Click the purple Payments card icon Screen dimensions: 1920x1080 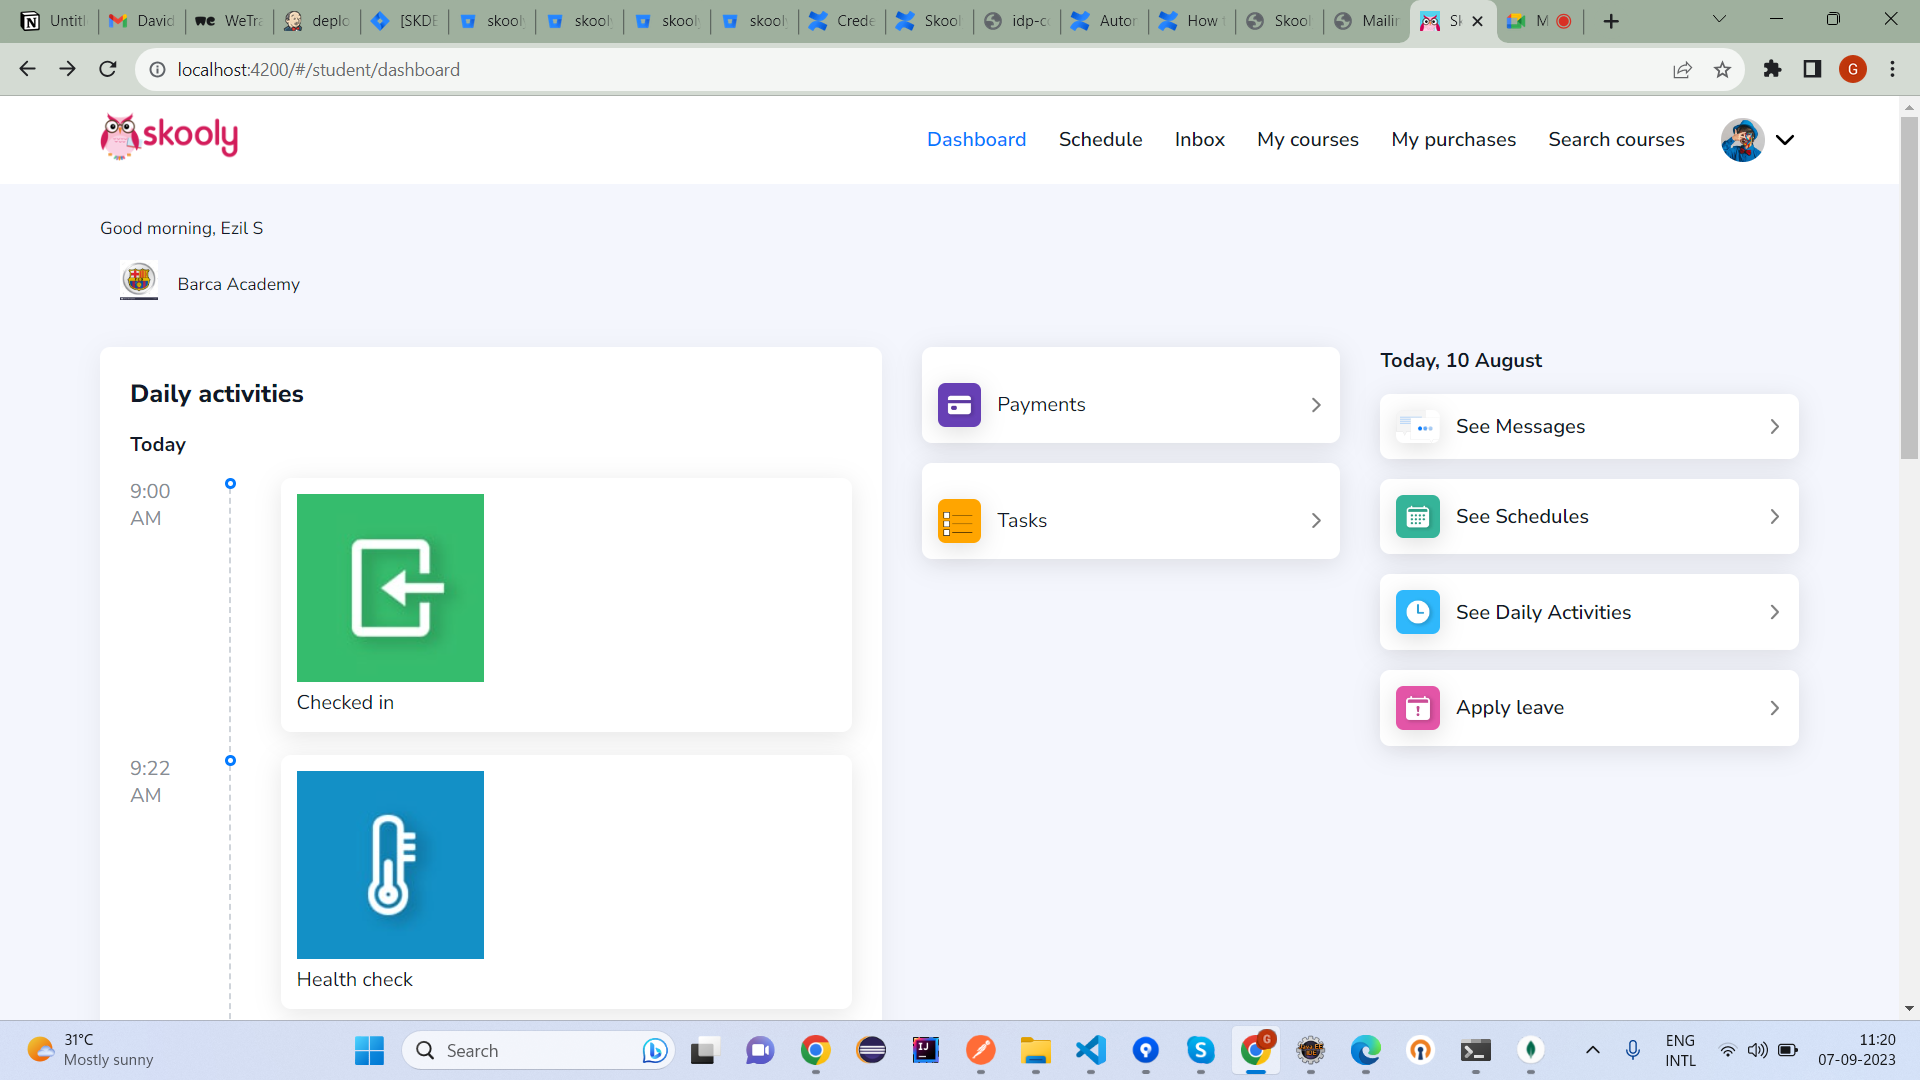click(959, 405)
